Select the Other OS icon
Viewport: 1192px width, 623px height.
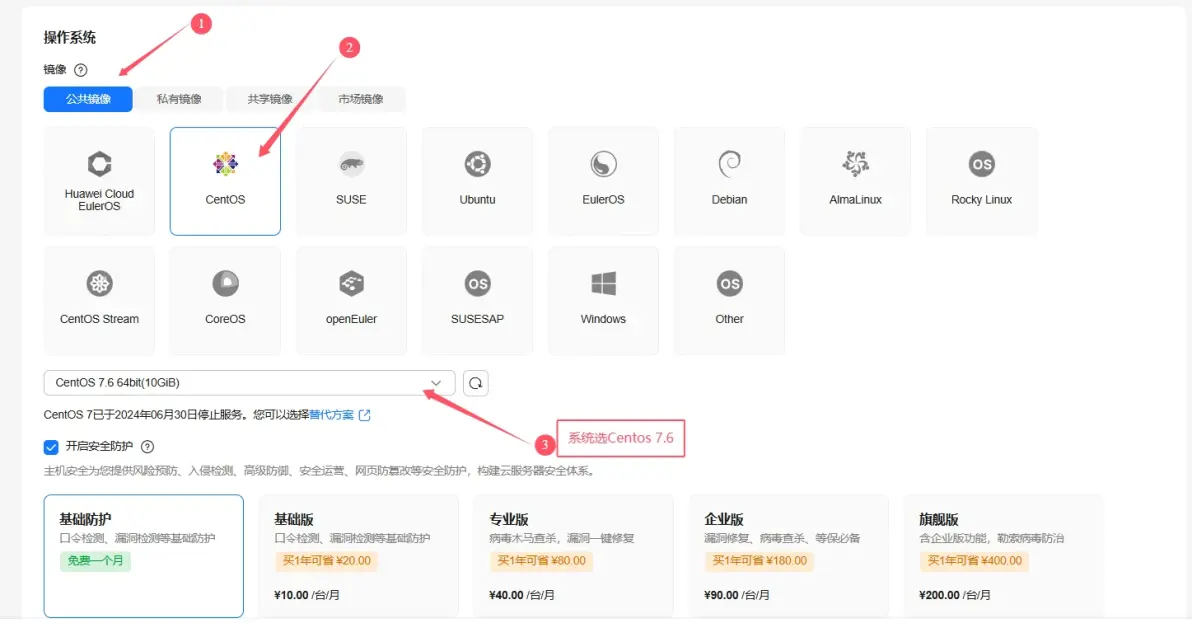pos(729,283)
